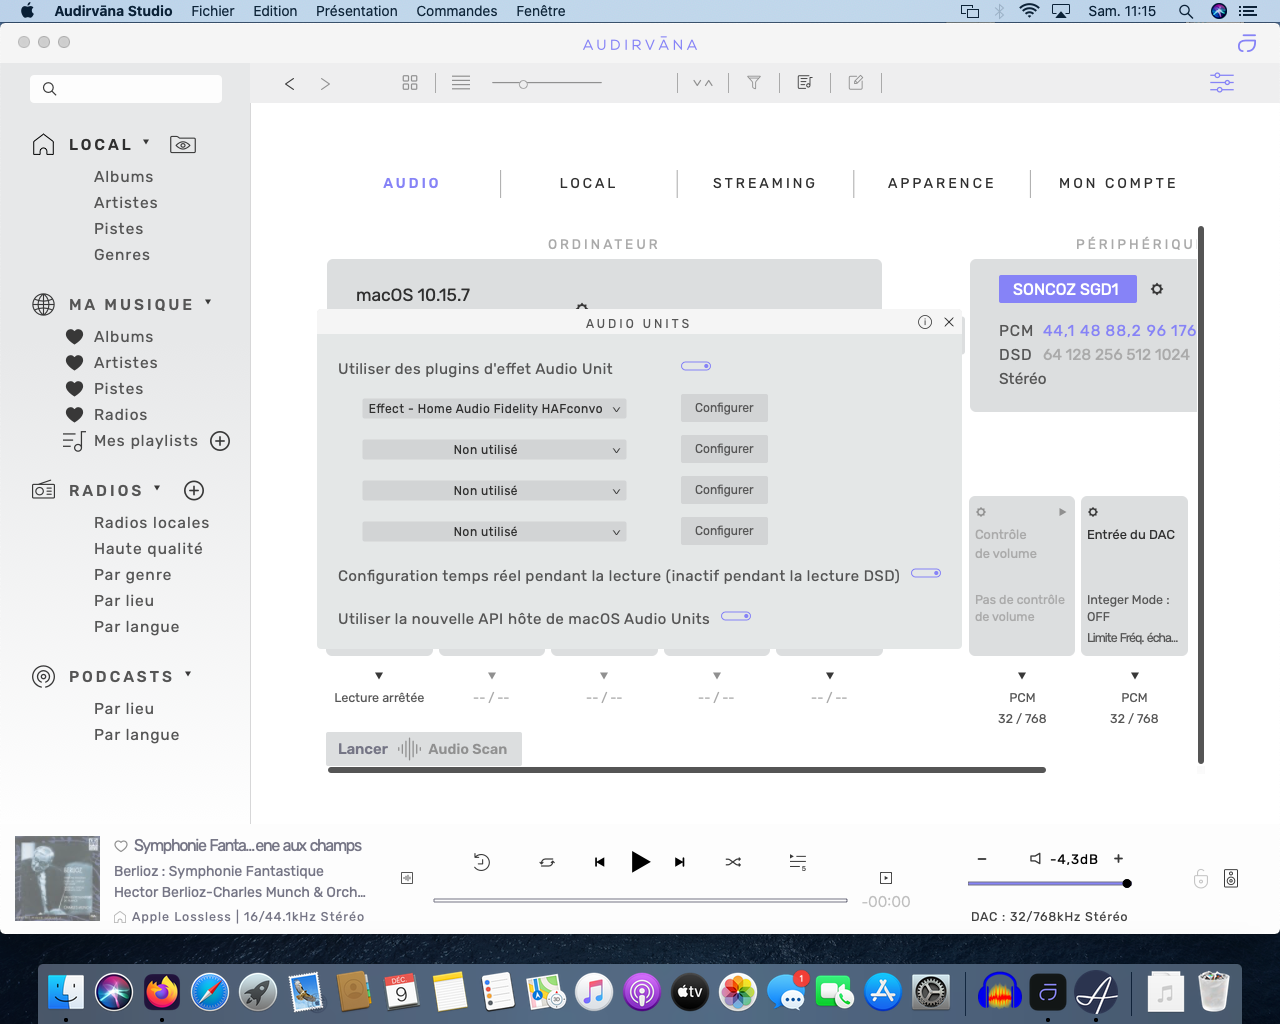This screenshot has width=1280, height=1024.
Task: Click Configurer for second plugin slot
Action: pyautogui.click(x=724, y=449)
